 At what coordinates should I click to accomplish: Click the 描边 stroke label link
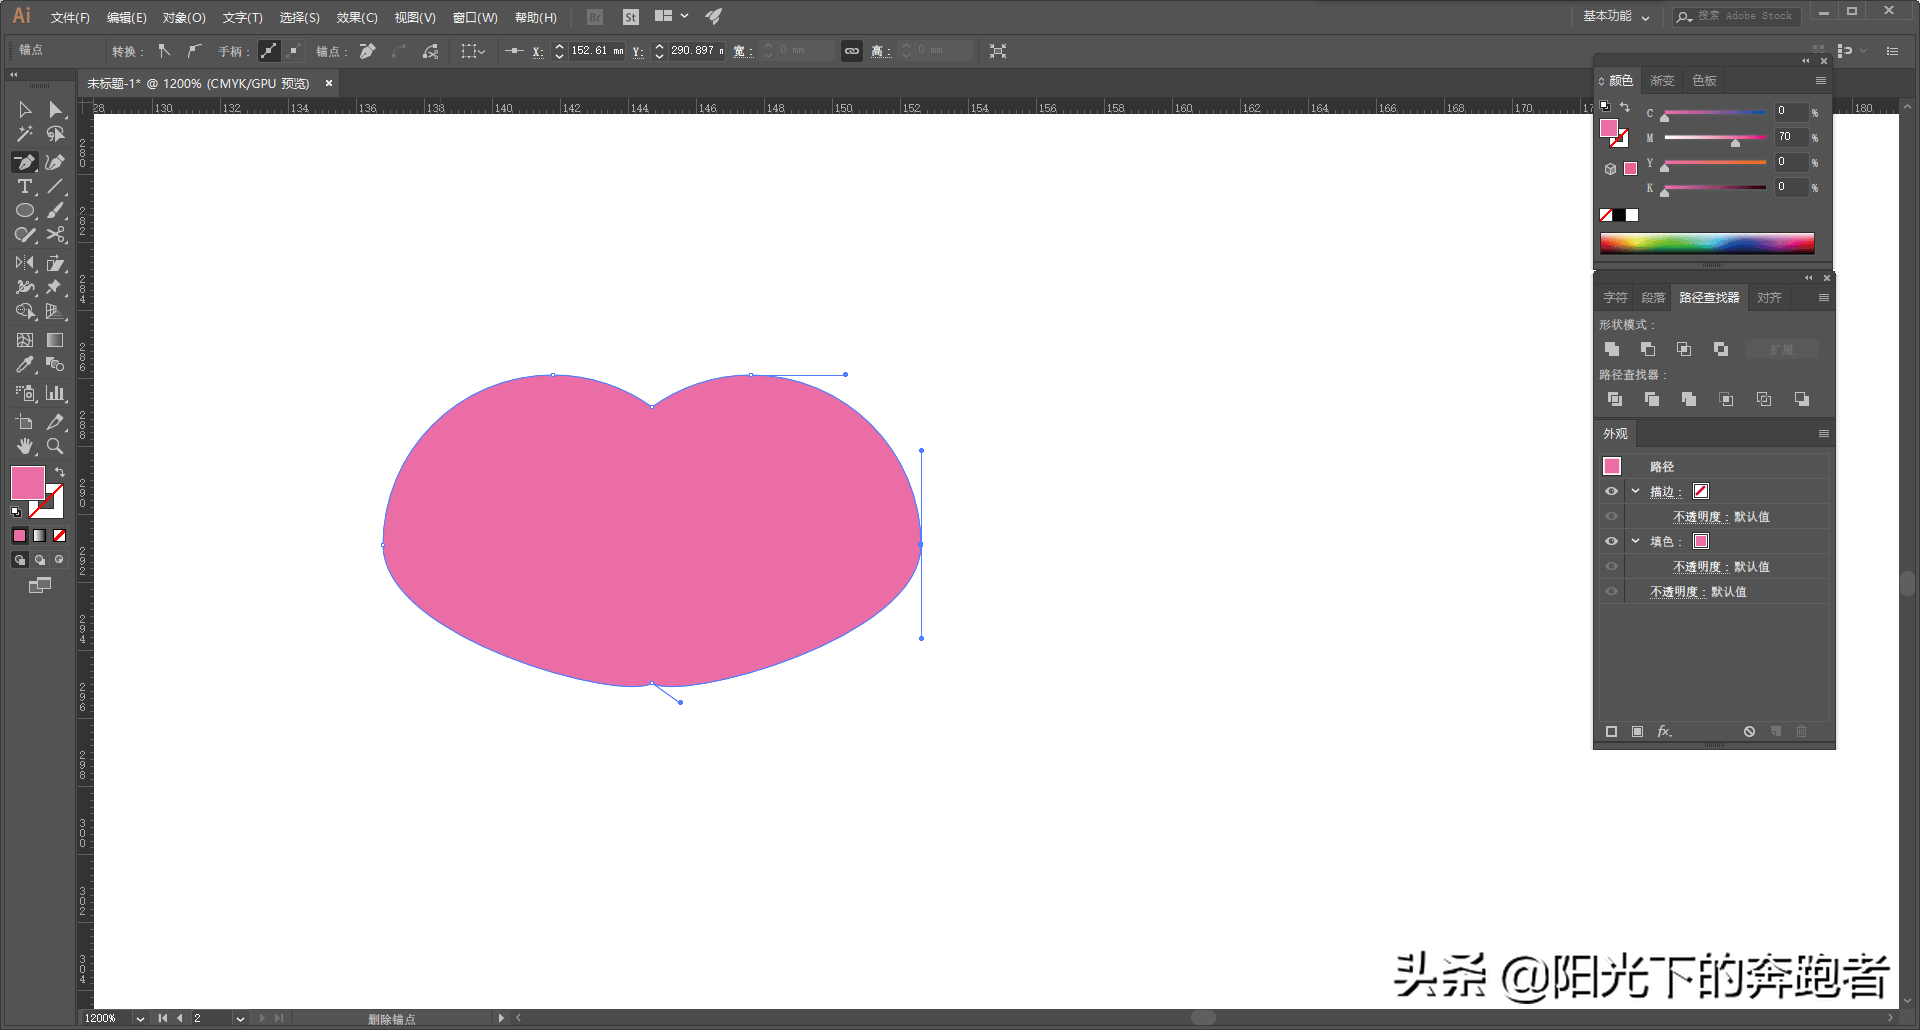pos(1662,492)
